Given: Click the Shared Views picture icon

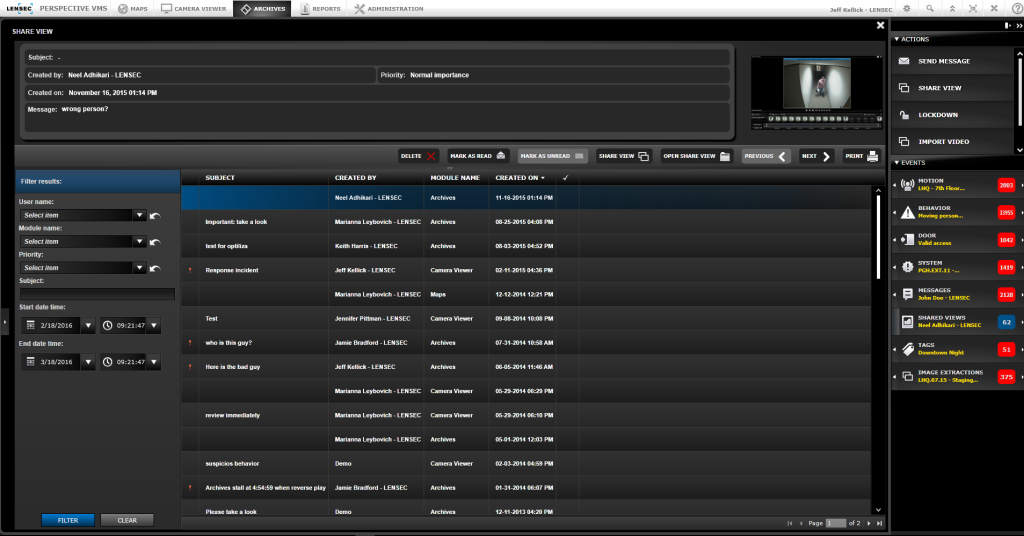Looking at the screenshot, I should pos(907,322).
